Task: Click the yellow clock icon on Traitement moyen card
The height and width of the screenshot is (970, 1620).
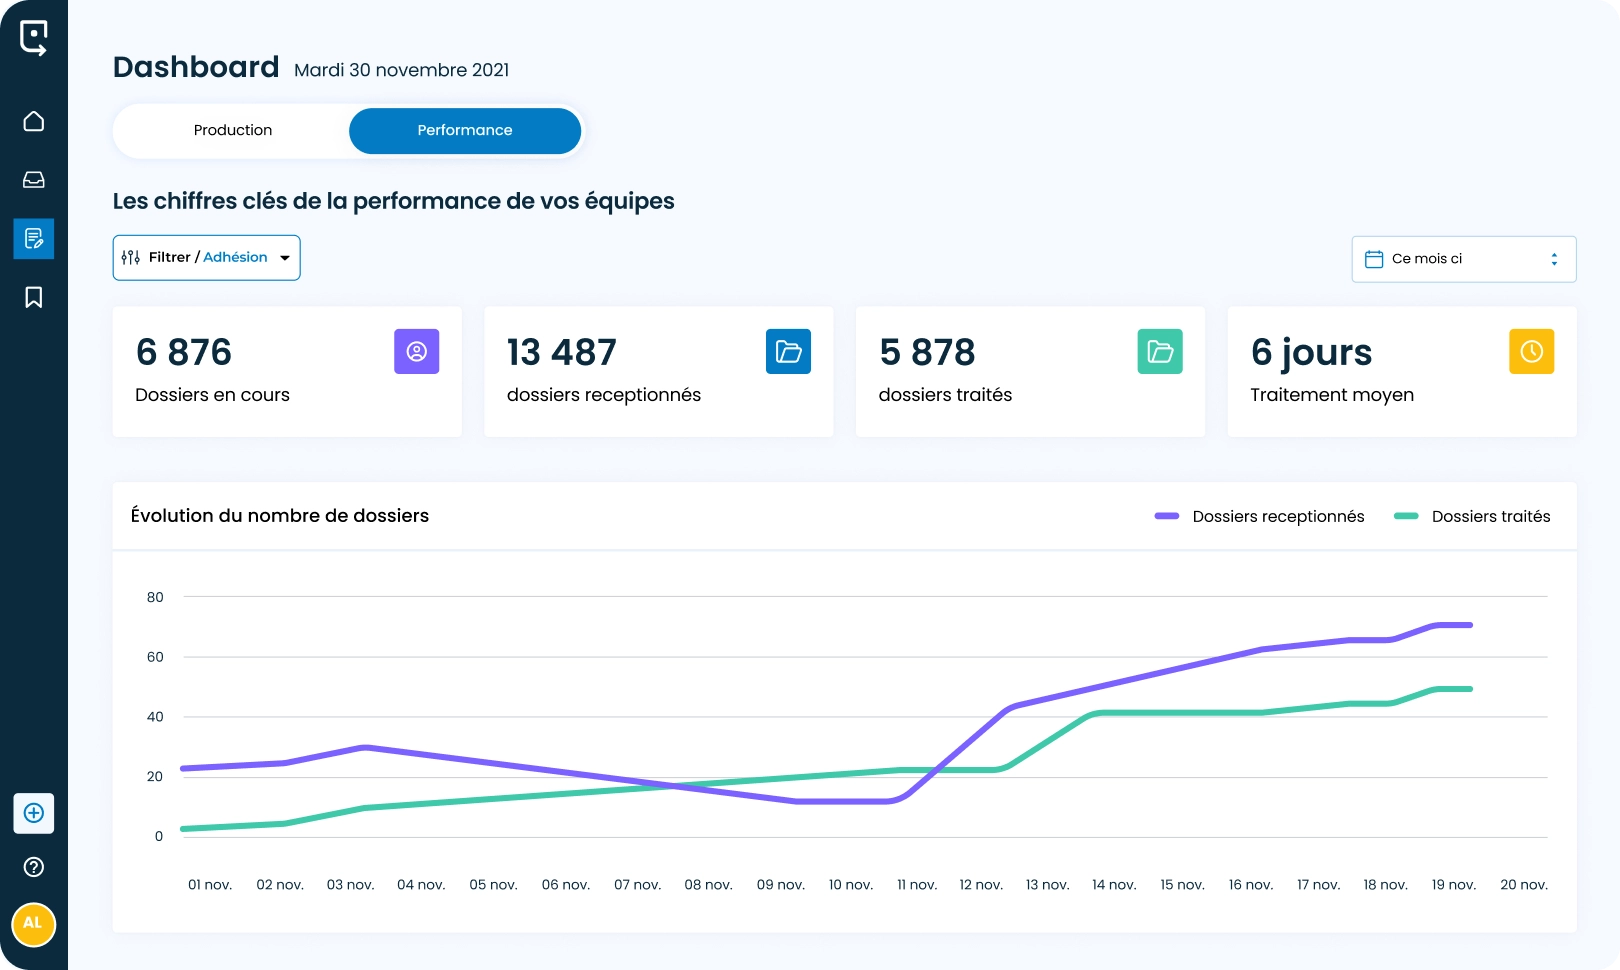Action: pos(1531,351)
